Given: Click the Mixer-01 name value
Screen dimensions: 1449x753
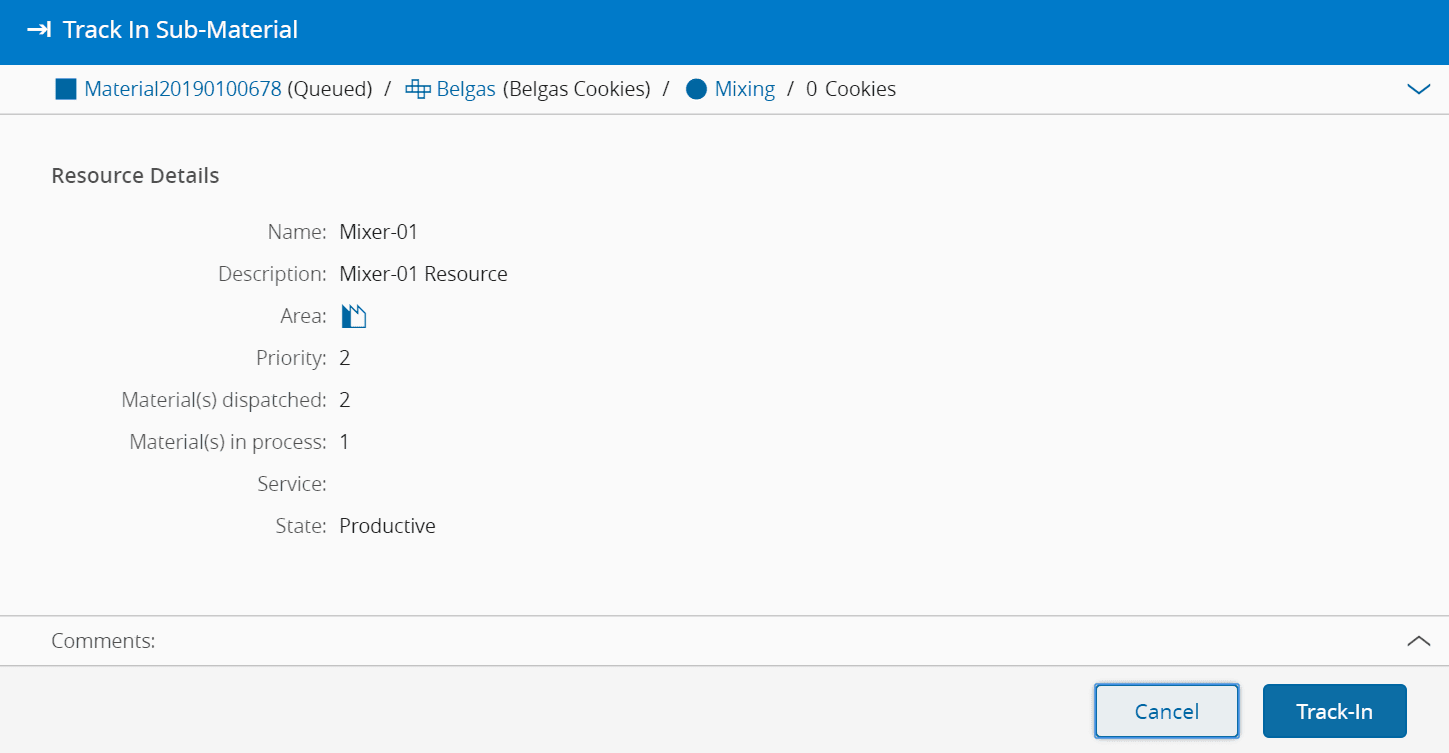Looking at the screenshot, I should tap(378, 232).
